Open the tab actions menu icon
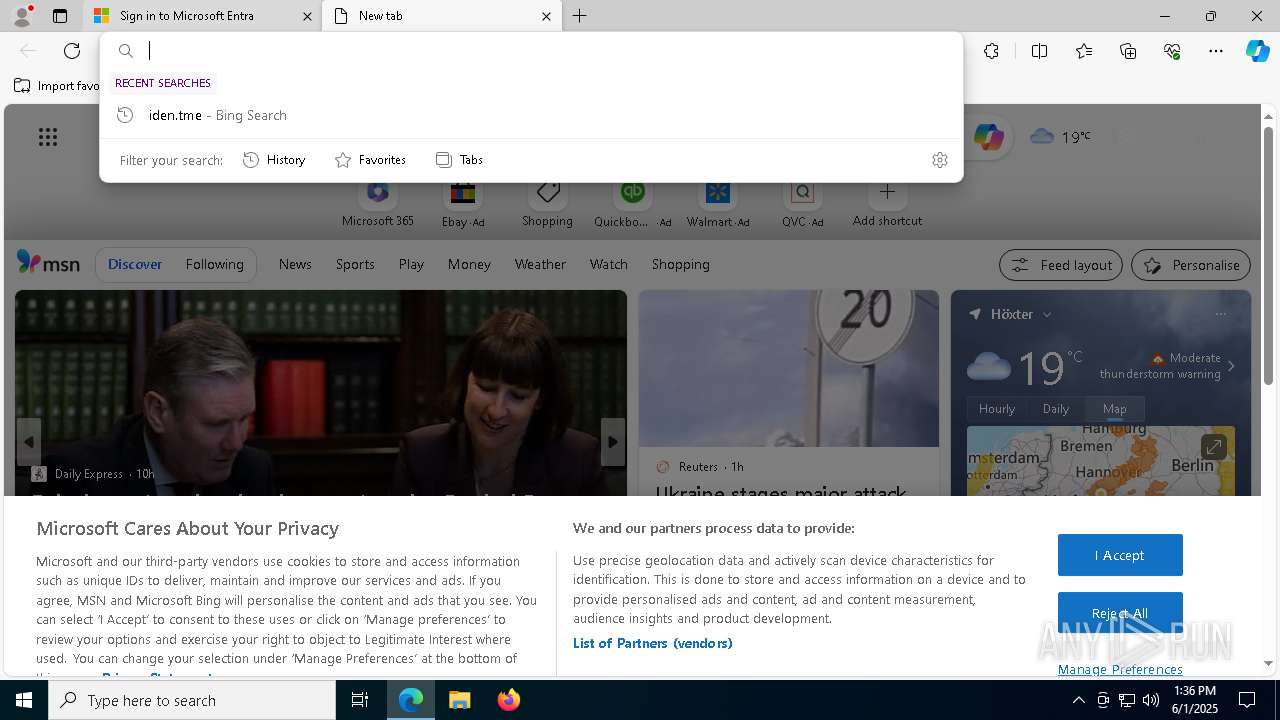 pyautogui.click(x=60, y=16)
